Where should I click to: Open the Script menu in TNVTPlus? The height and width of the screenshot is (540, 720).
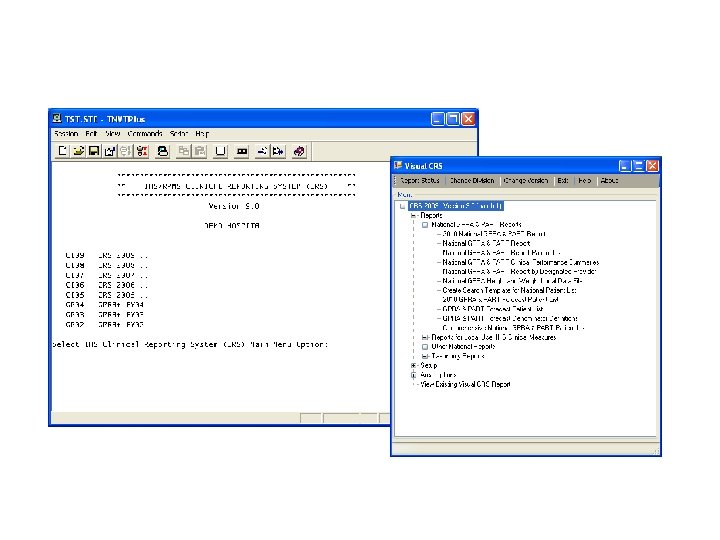tap(179, 134)
